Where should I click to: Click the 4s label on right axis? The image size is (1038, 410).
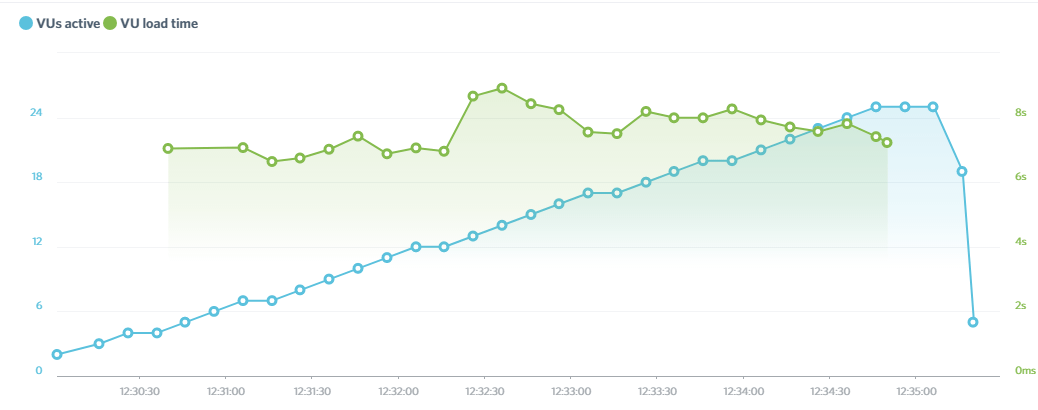pyautogui.click(x=1020, y=242)
